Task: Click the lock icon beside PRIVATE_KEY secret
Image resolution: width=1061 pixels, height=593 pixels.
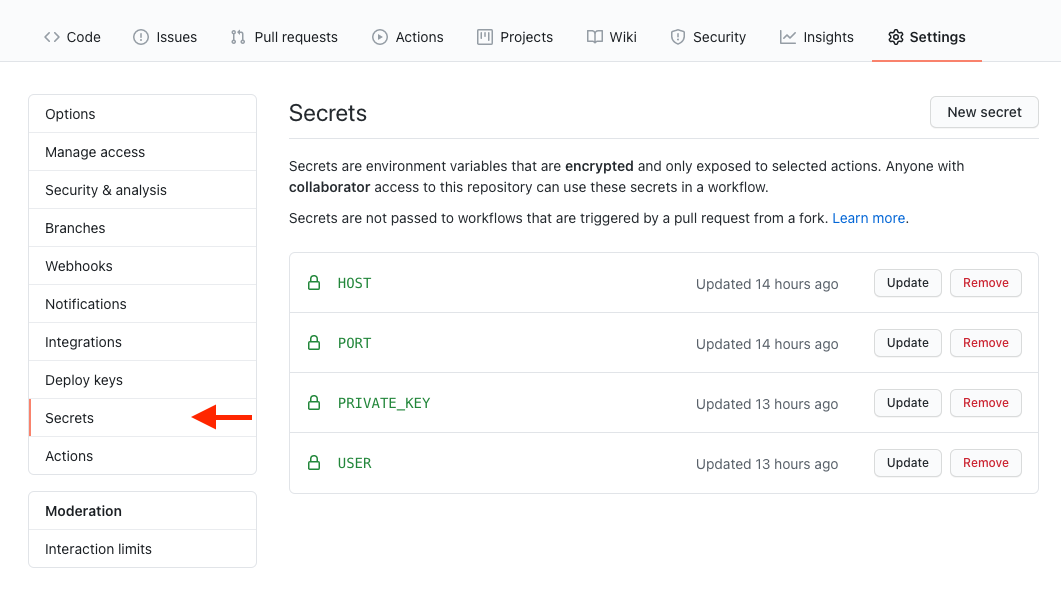Action: coord(314,403)
